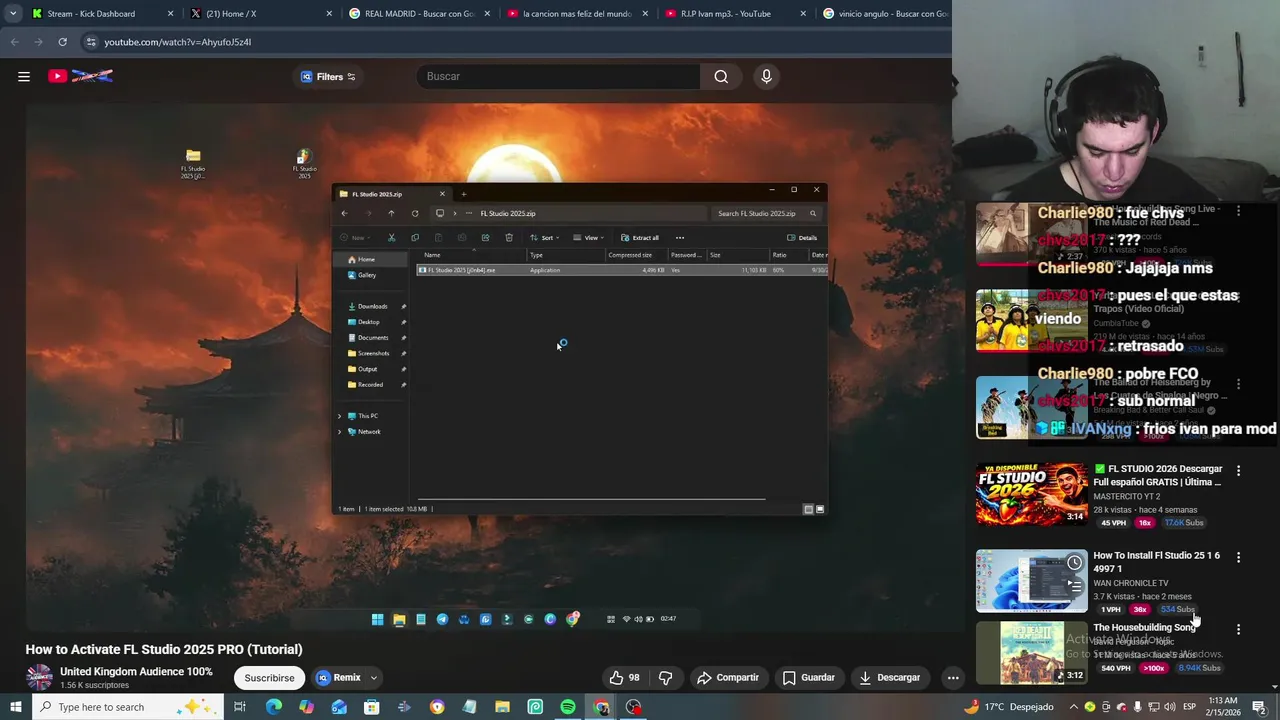Switch to details list view in video's explorer
Viewport: 1280px width, 720px height.
click(809, 509)
